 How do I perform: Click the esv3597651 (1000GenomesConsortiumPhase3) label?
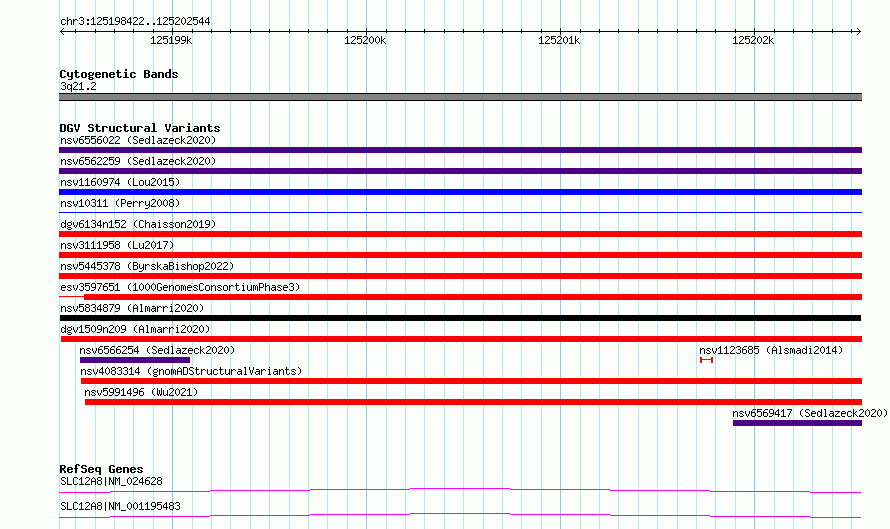coord(180,287)
